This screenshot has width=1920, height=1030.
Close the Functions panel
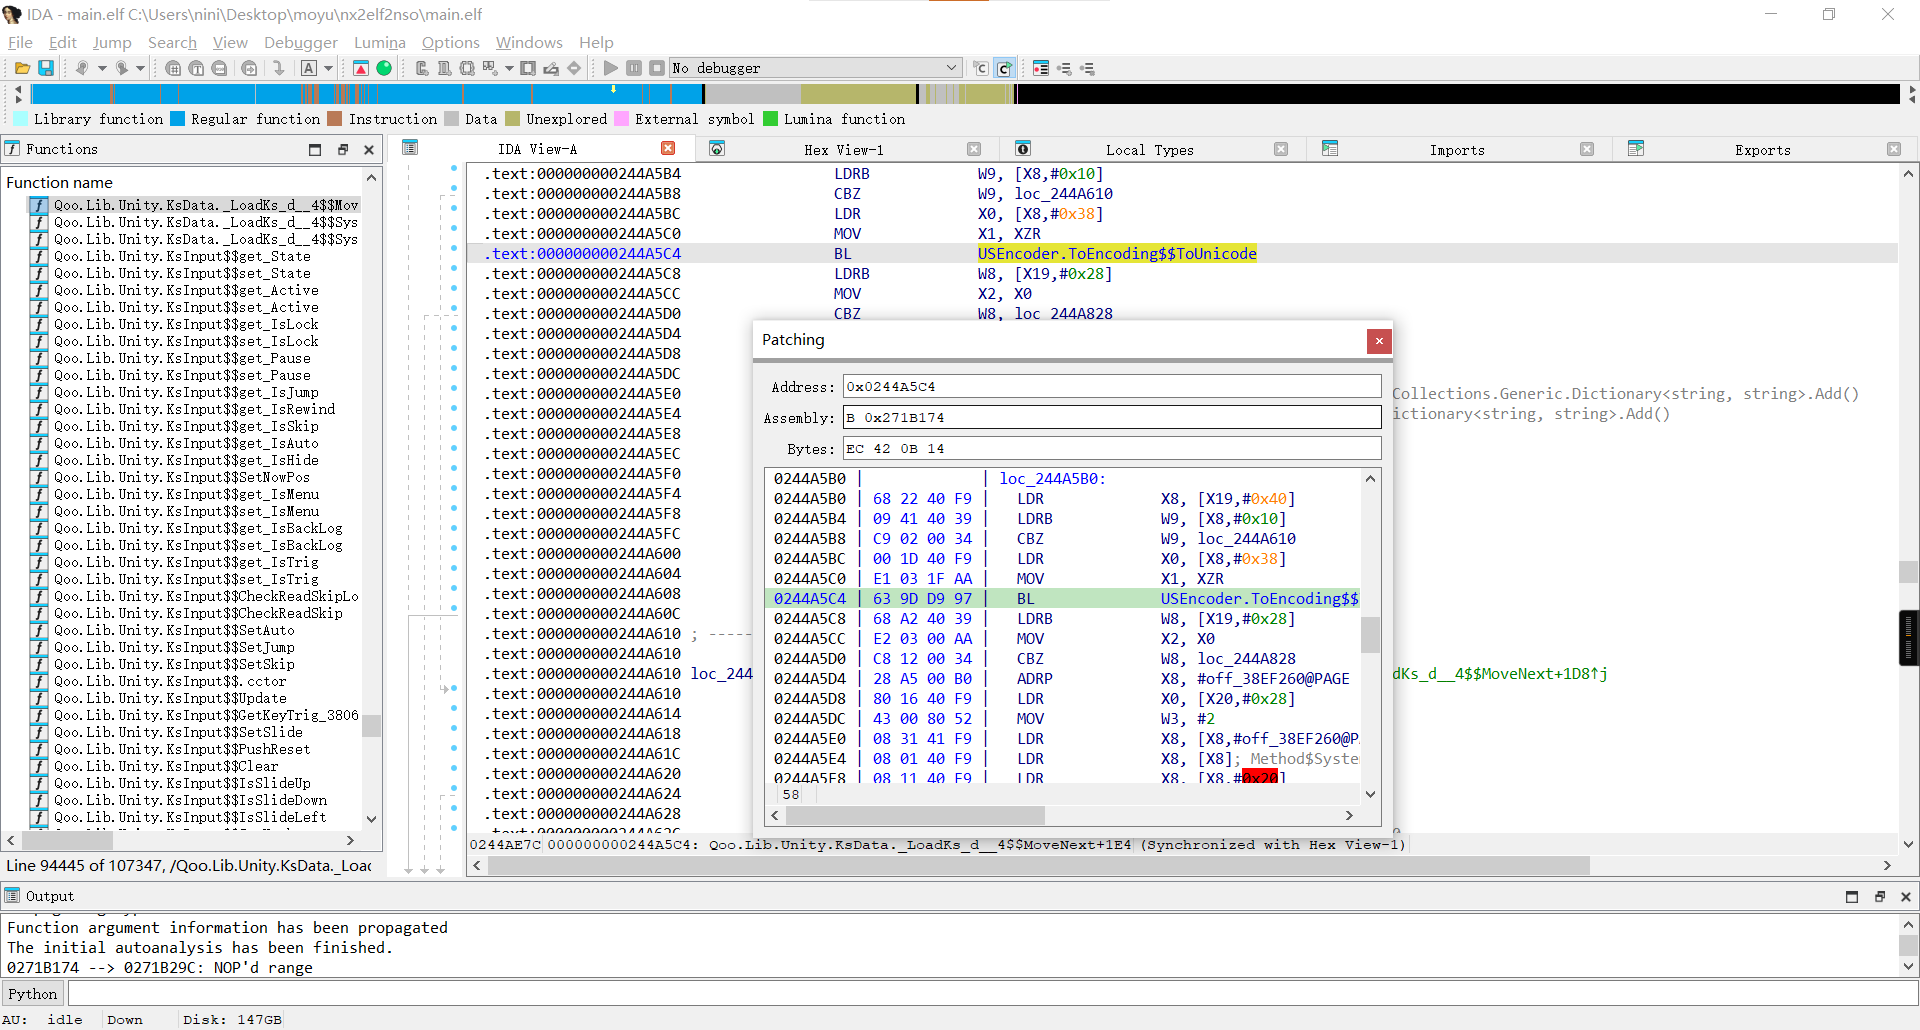369,150
